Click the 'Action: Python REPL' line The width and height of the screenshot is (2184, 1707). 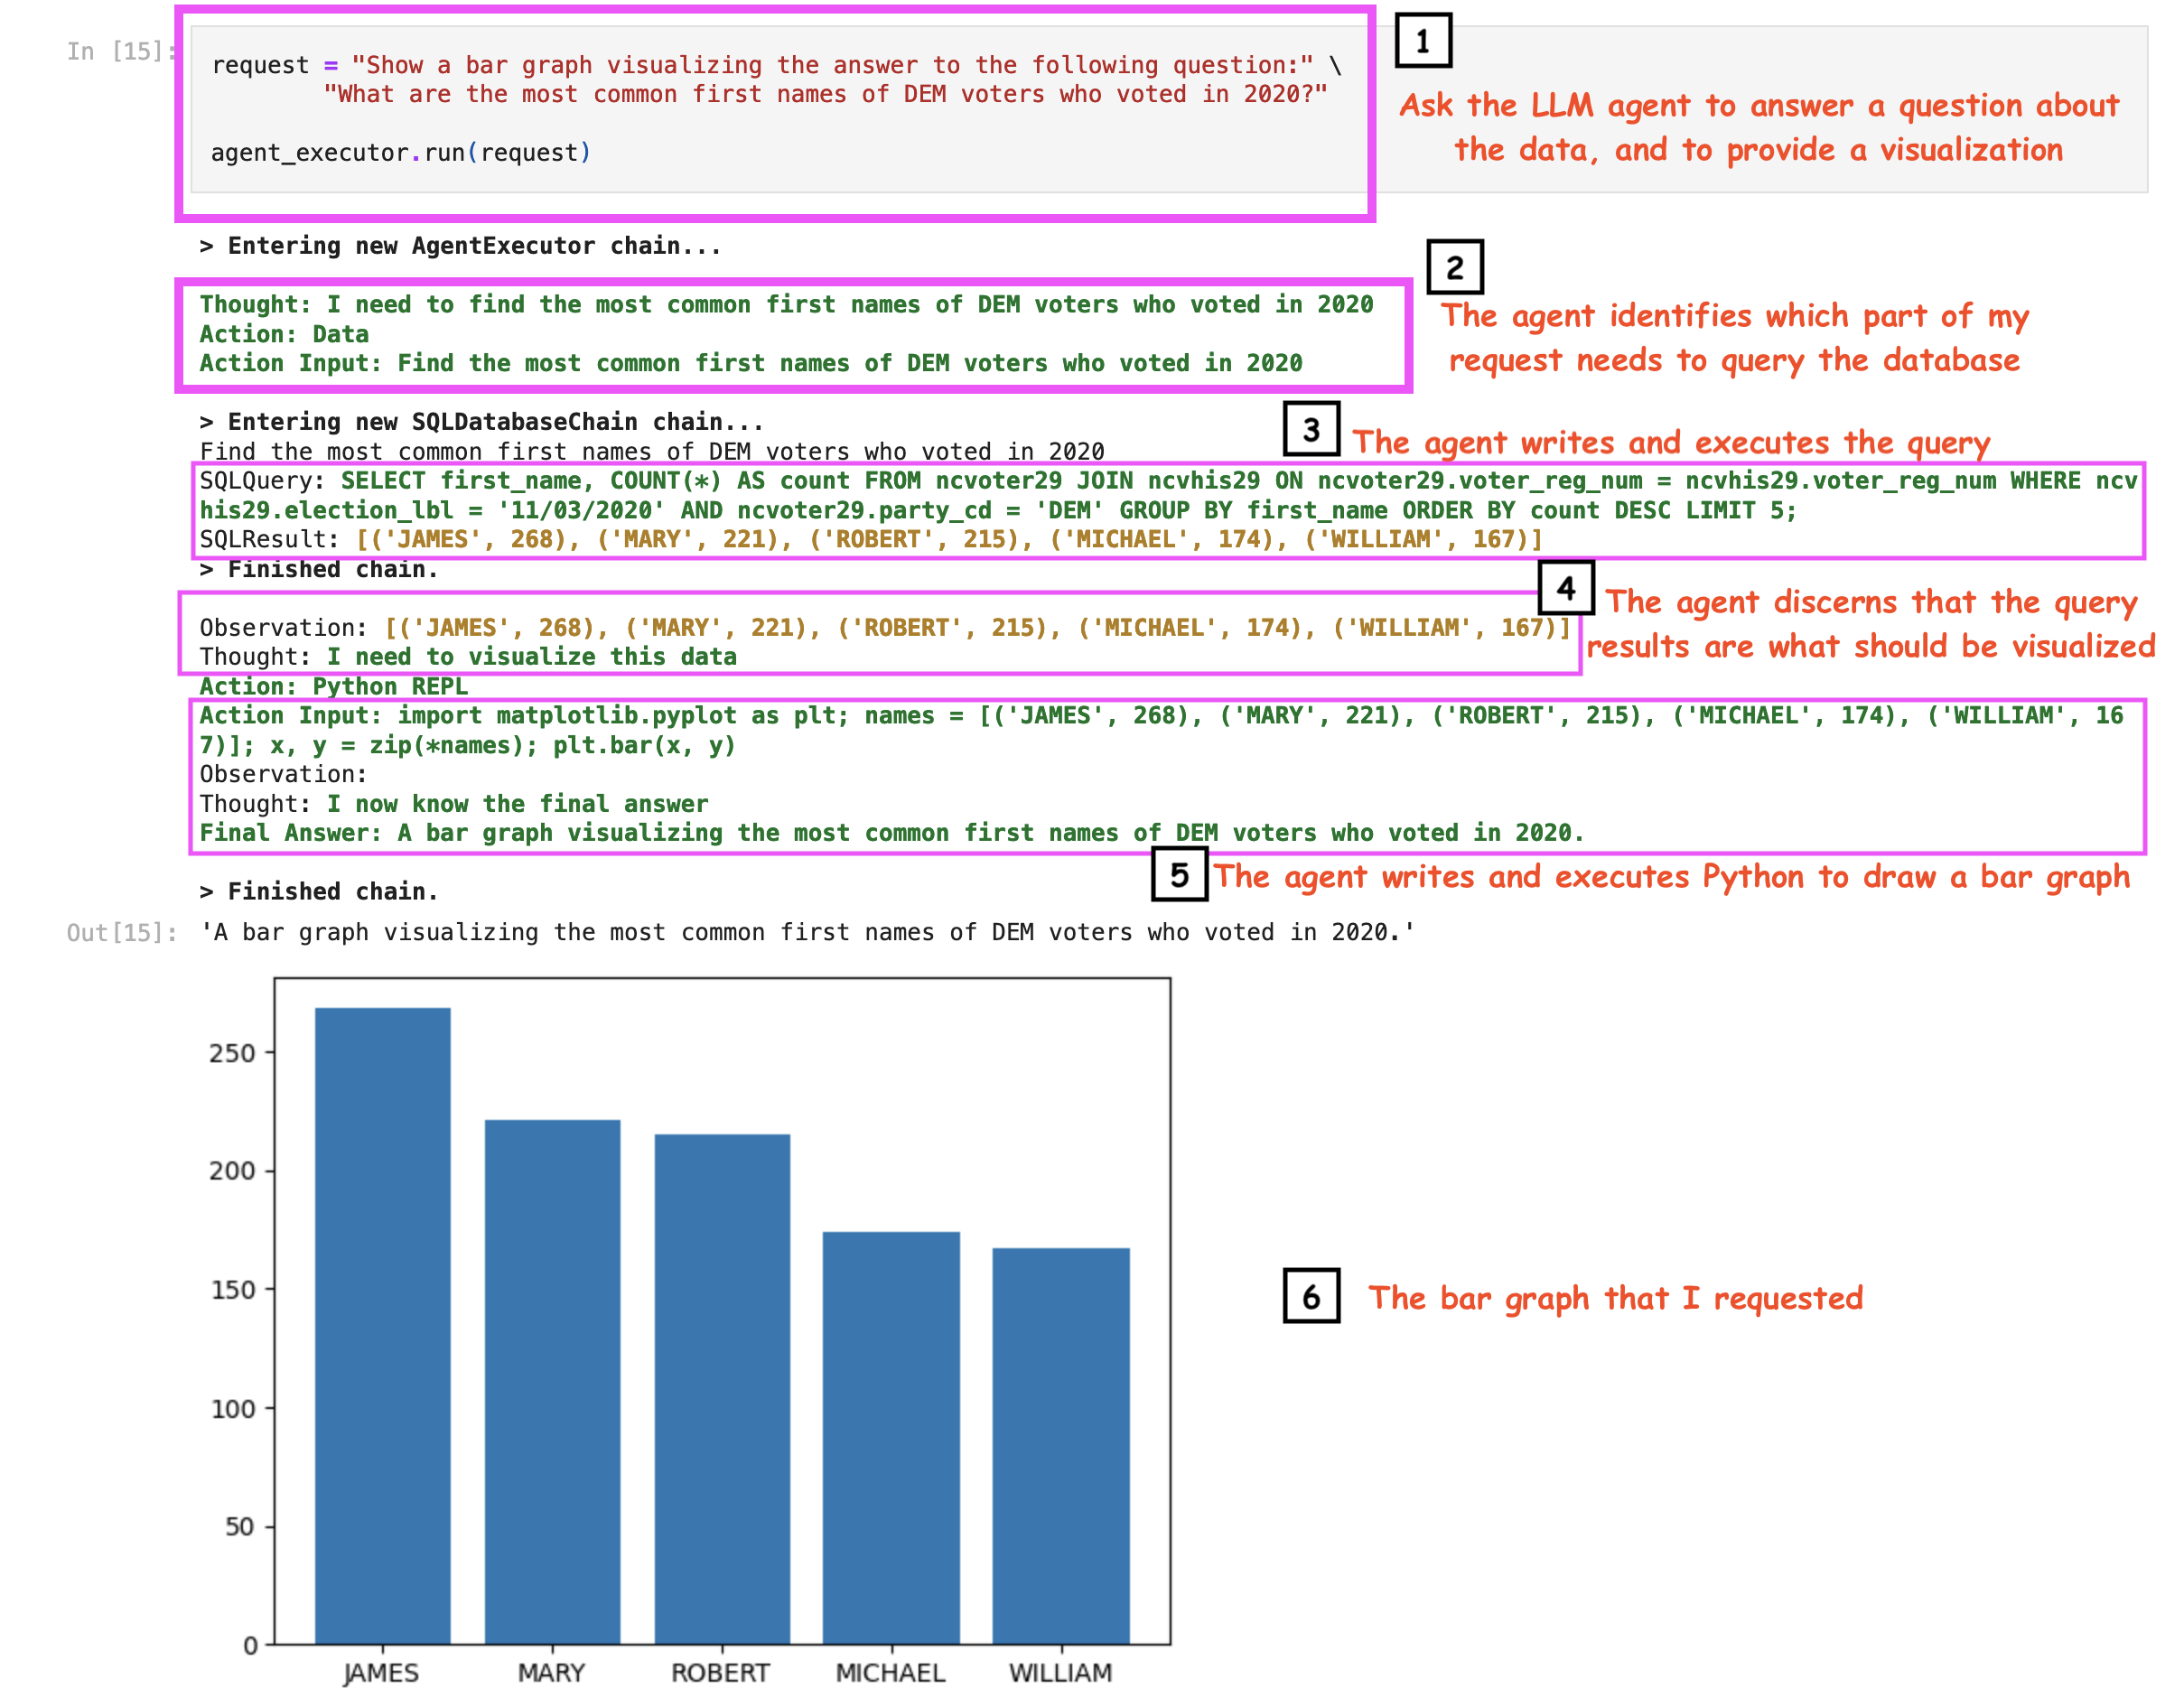[333, 686]
